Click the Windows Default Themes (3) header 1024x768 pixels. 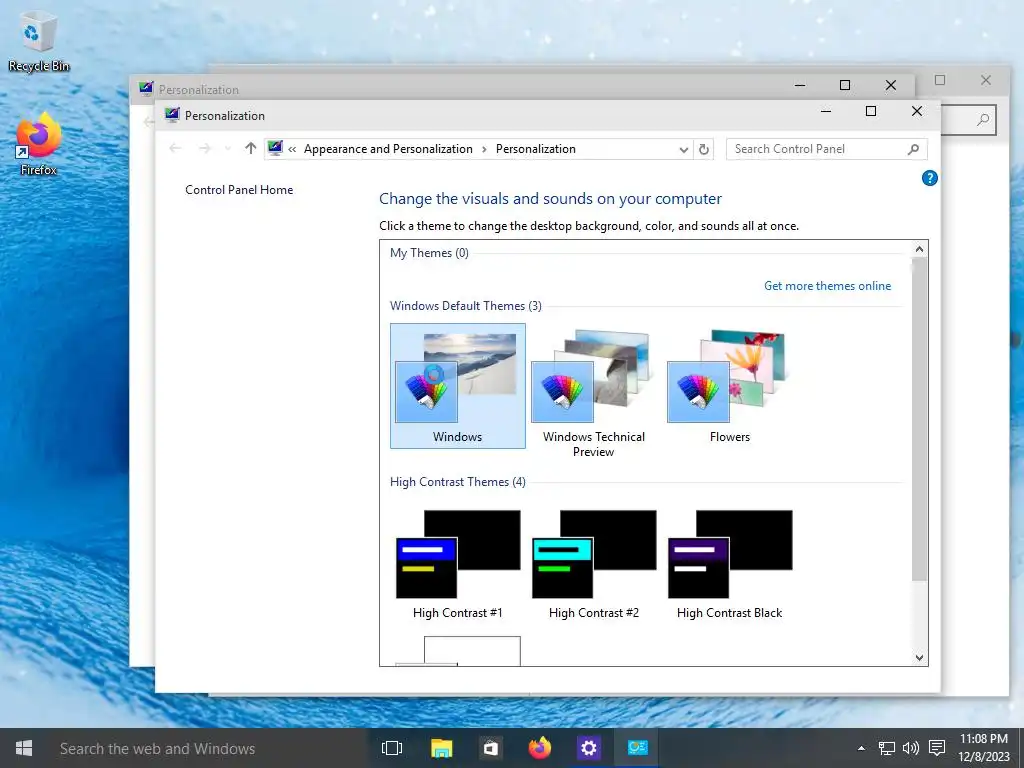466,306
